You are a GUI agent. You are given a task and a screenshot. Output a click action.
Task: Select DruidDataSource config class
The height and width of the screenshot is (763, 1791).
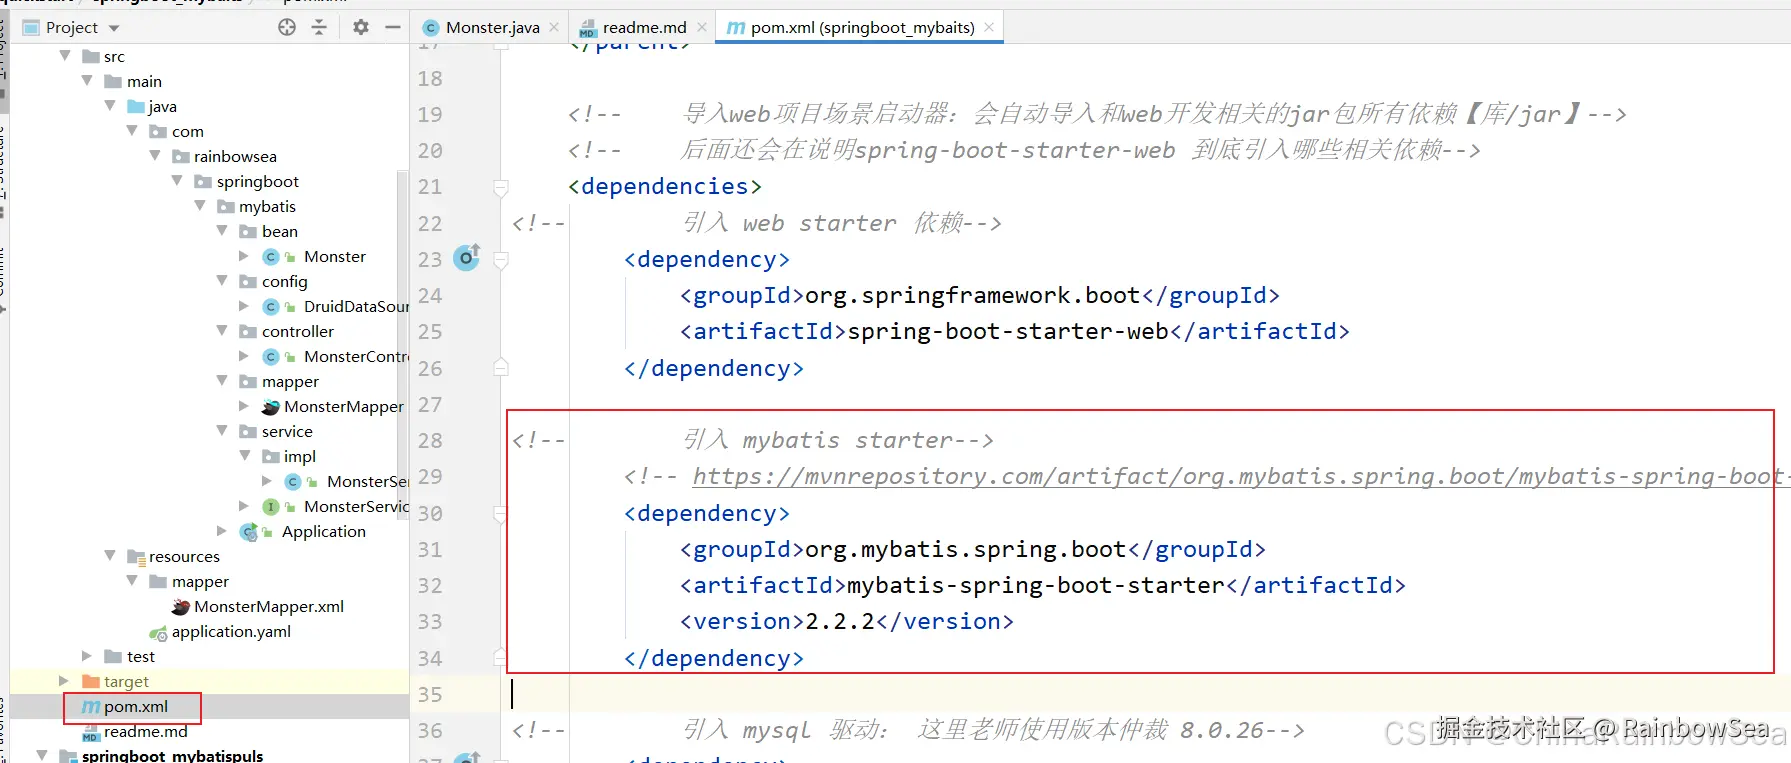(356, 307)
